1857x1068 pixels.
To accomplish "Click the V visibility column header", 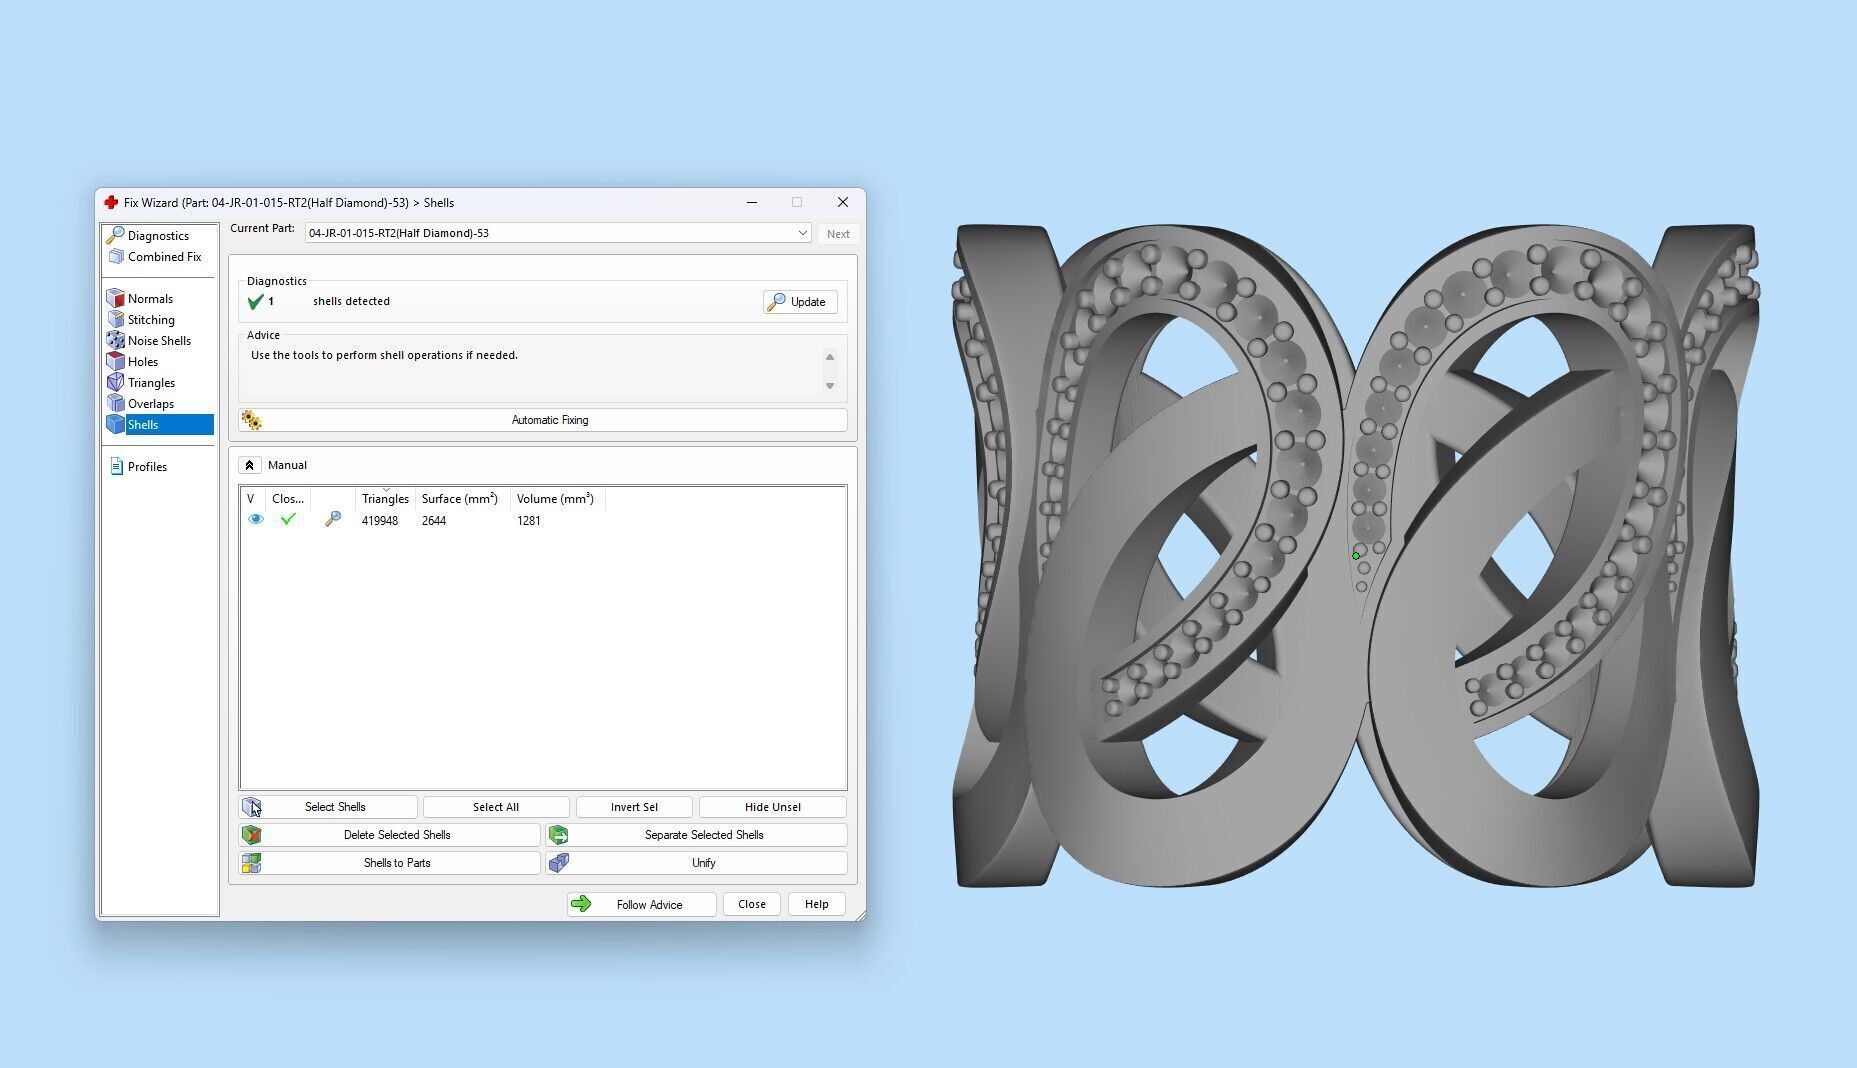I will pyautogui.click(x=251, y=499).
